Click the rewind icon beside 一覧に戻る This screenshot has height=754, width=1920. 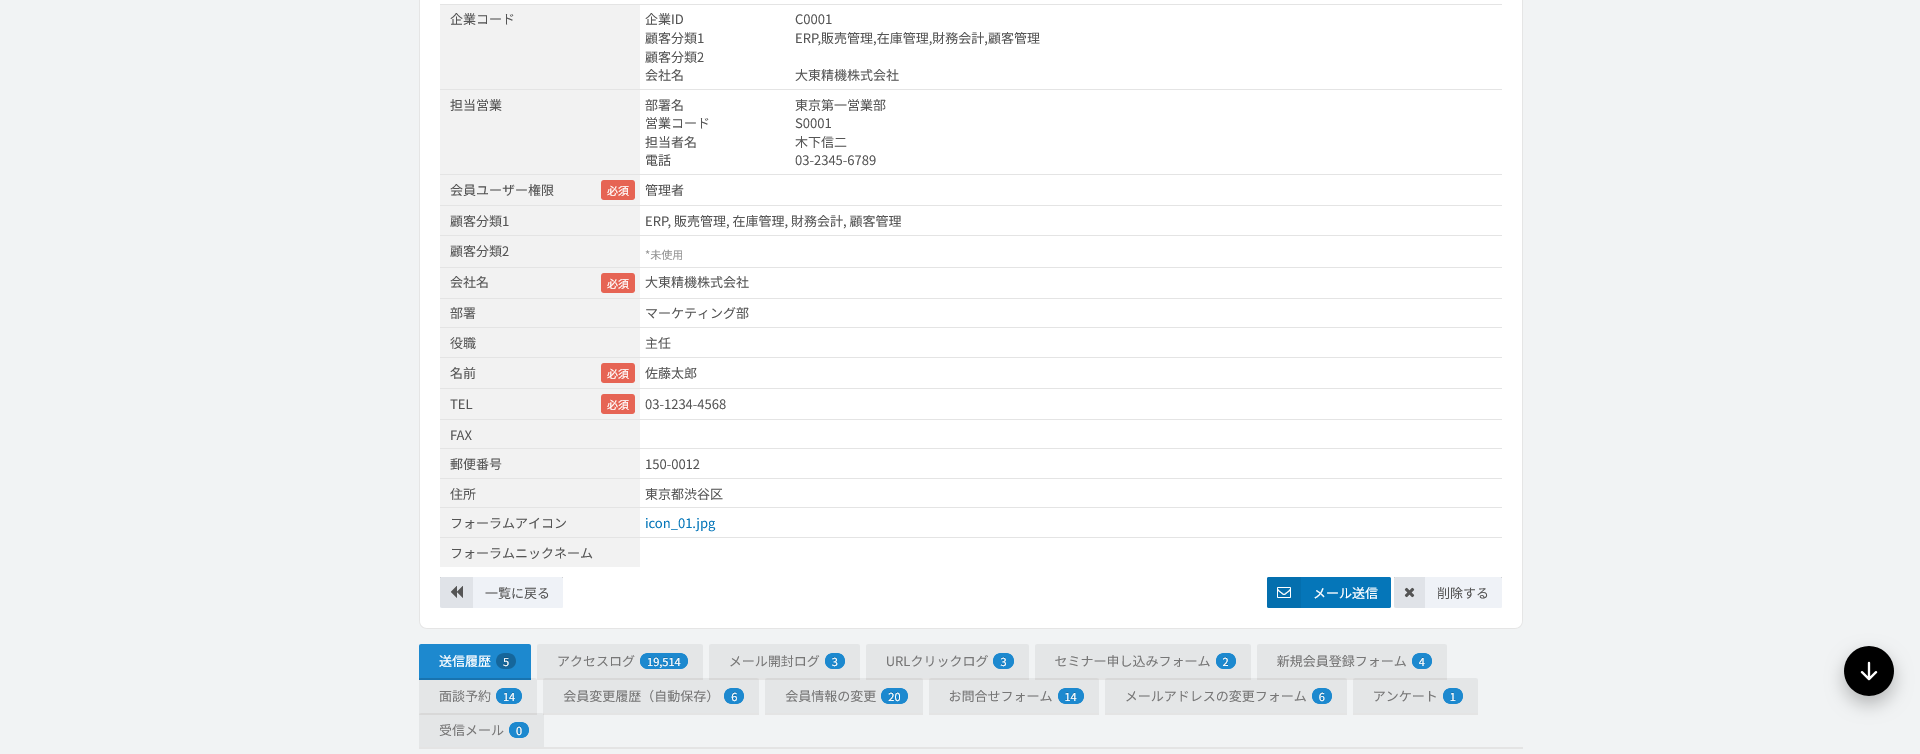[457, 592]
